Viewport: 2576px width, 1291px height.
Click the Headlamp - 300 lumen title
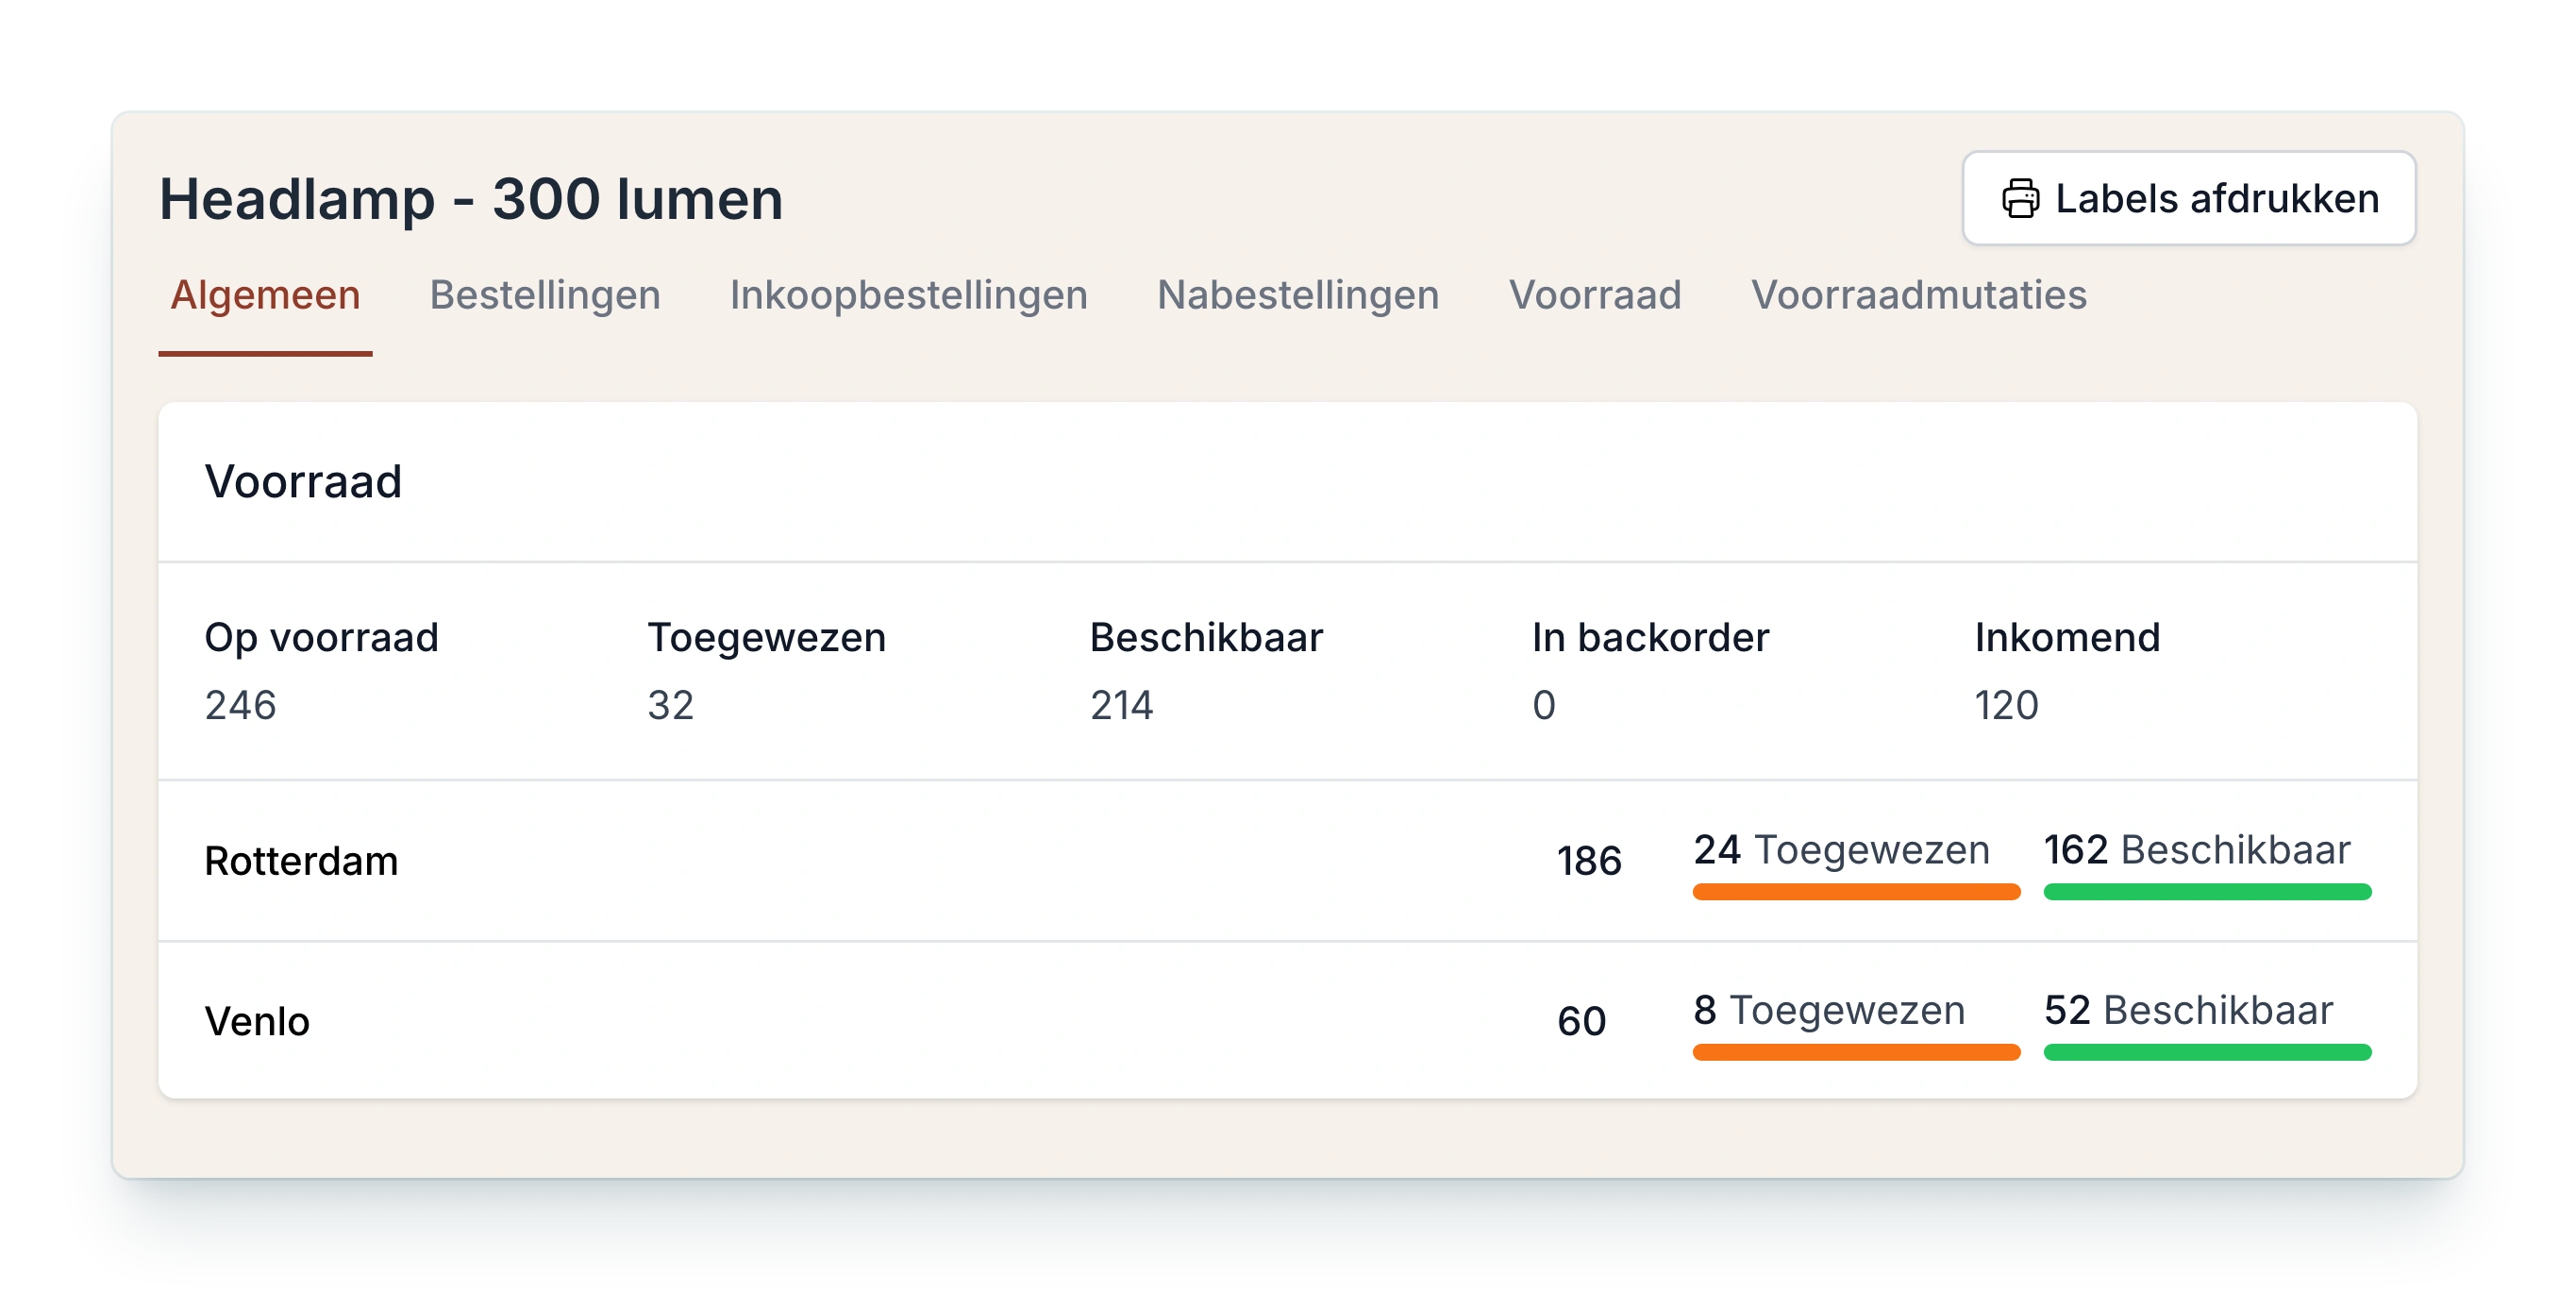471,198
